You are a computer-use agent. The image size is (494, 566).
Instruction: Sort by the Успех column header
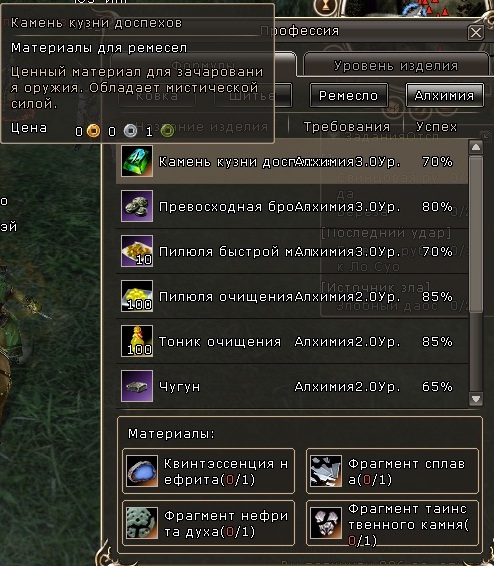pos(437,127)
